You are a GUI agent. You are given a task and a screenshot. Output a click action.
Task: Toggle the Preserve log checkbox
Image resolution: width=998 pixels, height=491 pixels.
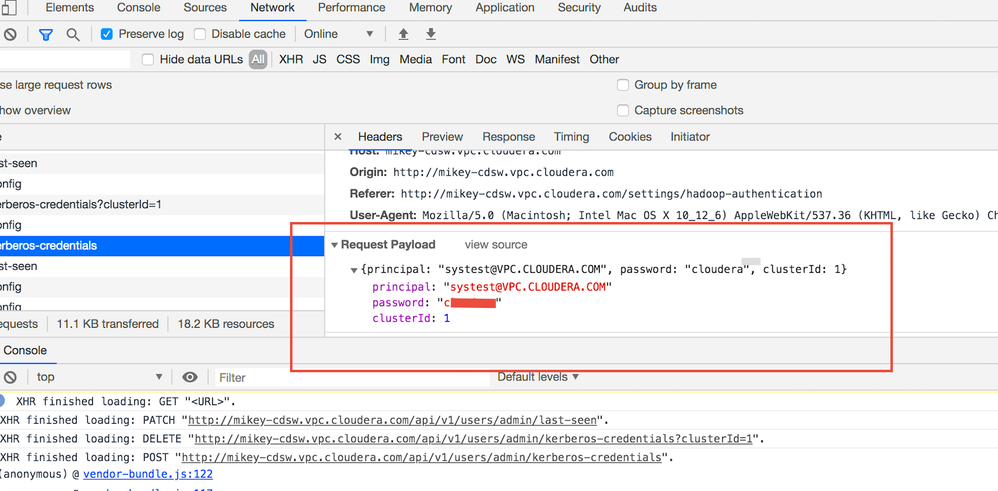click(x=107, y=34)
